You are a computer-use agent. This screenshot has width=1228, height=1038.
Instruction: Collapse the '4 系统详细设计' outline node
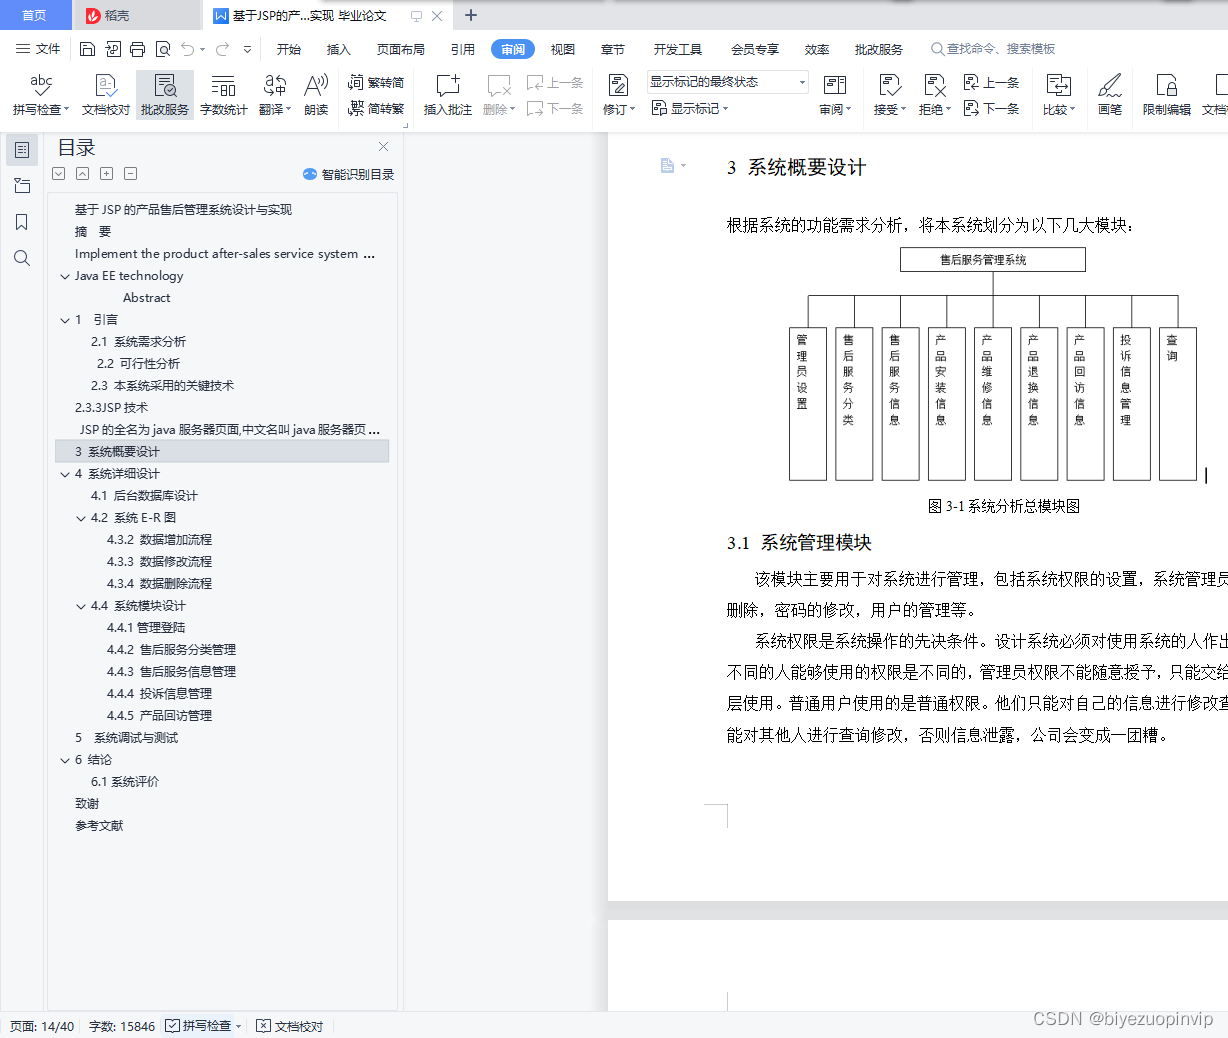pos(65,475)
